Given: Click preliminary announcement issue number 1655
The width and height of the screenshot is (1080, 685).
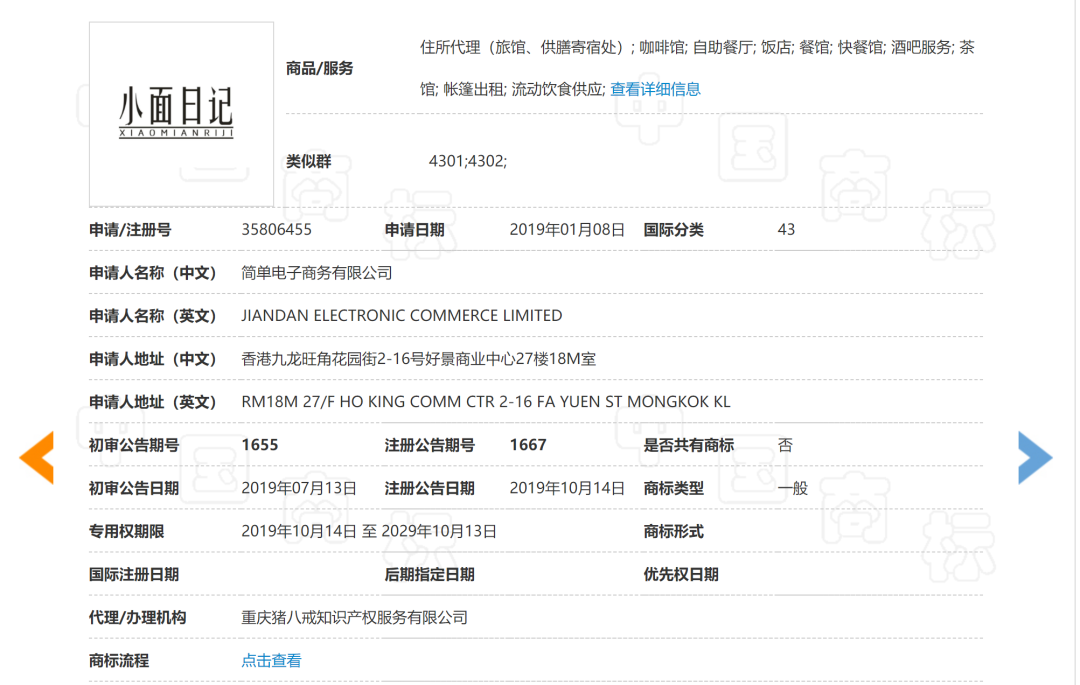Looking at the screenshot, I should coord(260,445).
